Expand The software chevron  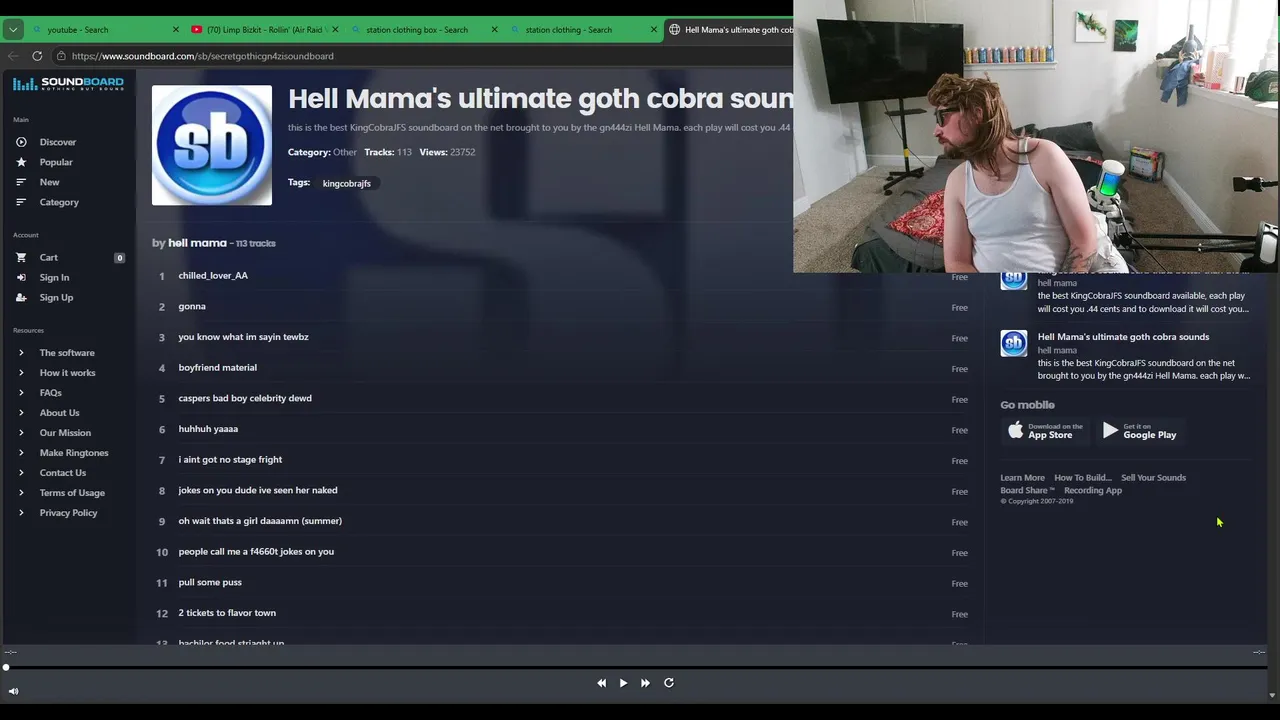21,353
